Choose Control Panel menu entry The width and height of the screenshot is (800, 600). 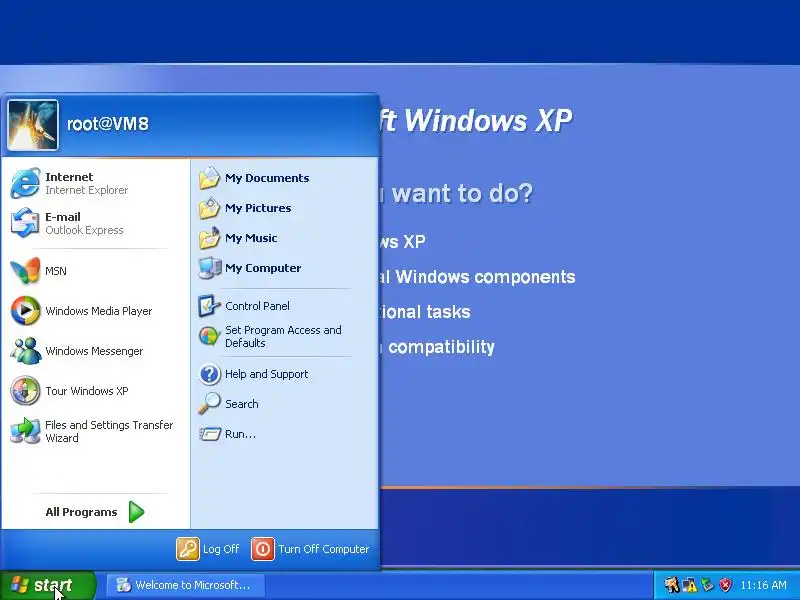coord(286,306)
